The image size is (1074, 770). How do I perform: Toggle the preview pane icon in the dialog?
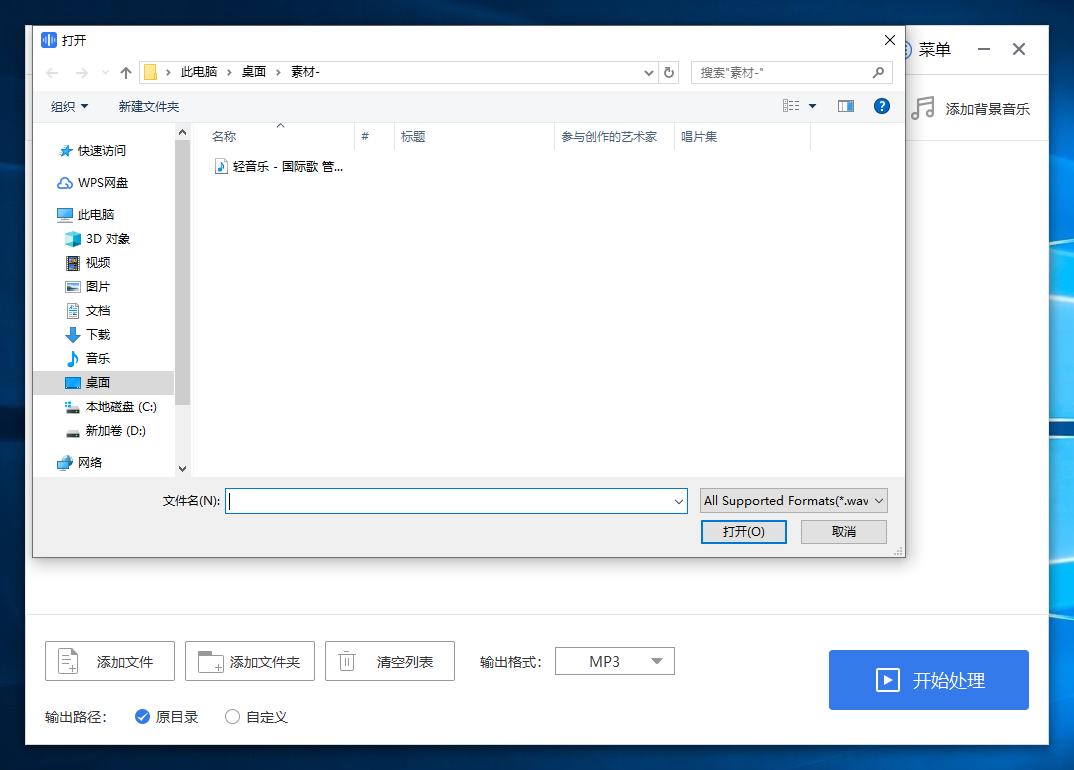tap(845, 106)
